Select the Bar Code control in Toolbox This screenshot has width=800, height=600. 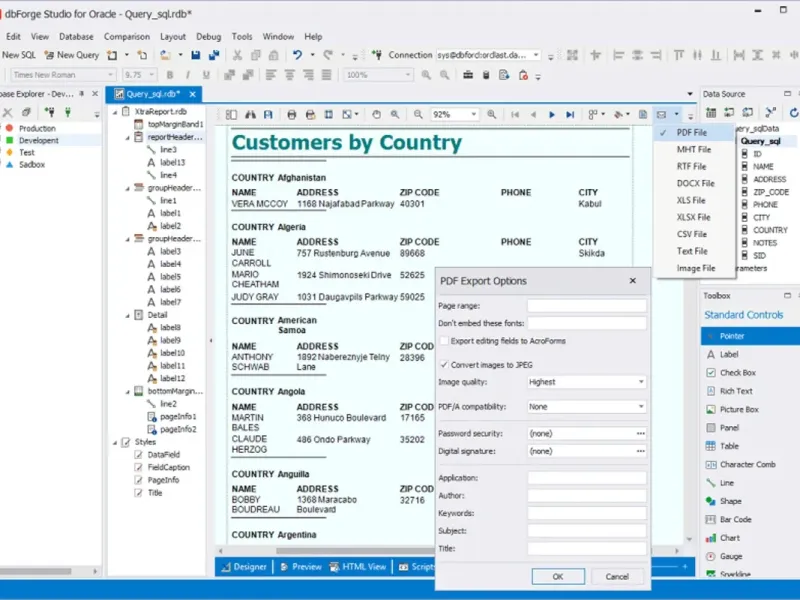[x=735, y=519]
